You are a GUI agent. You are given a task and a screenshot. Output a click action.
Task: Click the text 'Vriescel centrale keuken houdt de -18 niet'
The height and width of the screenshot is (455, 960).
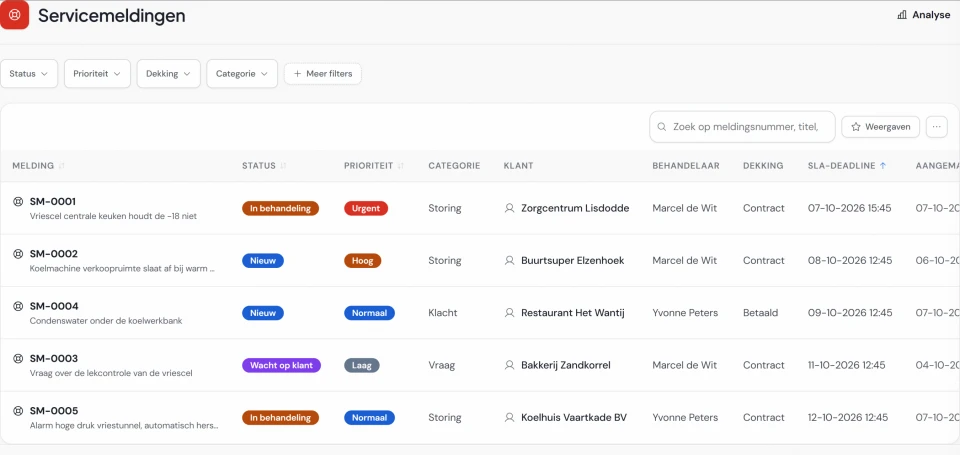coord(113,216)
